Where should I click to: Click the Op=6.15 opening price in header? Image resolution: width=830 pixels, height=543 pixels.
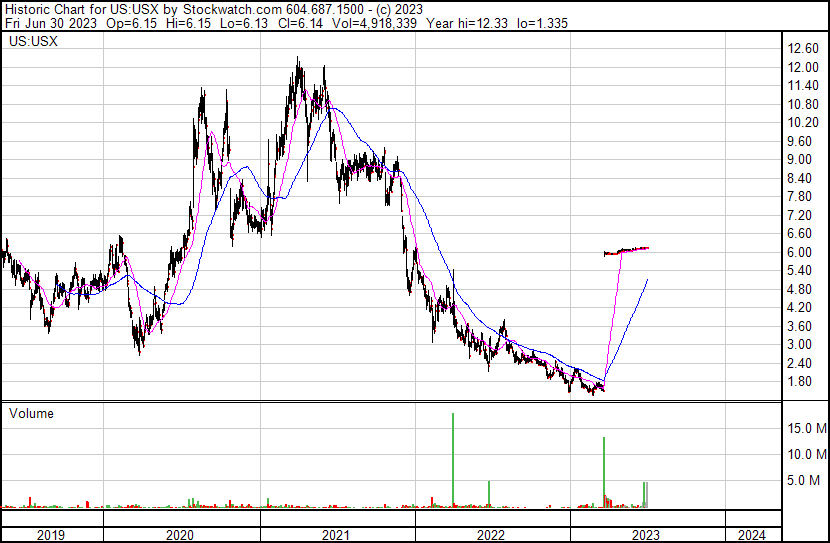pos(132,23)
